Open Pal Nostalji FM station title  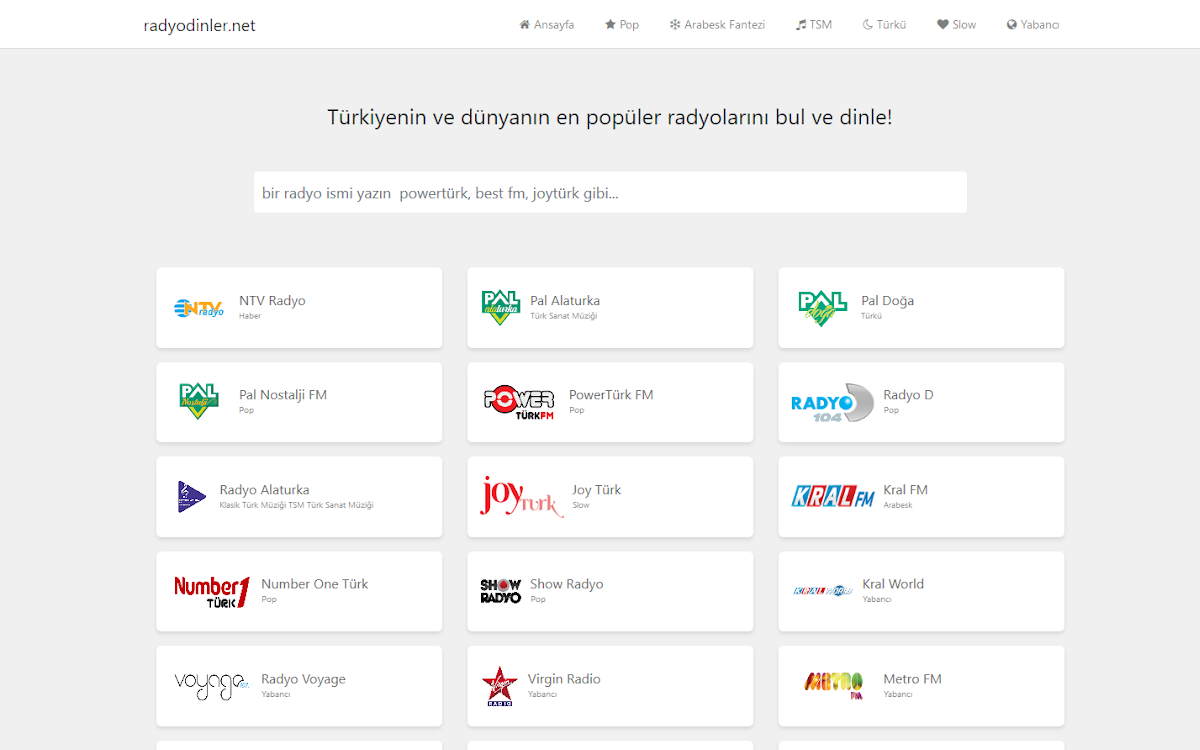(x=283, y=395)
